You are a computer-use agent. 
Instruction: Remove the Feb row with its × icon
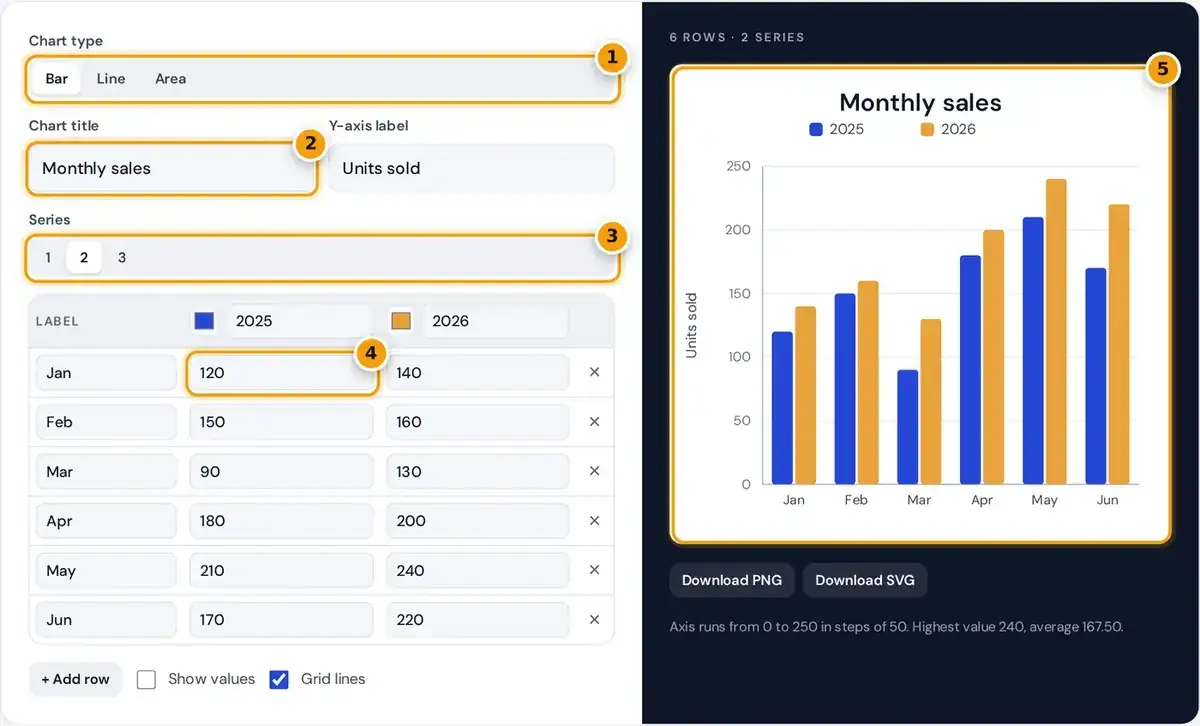click(x=594, y=422)
